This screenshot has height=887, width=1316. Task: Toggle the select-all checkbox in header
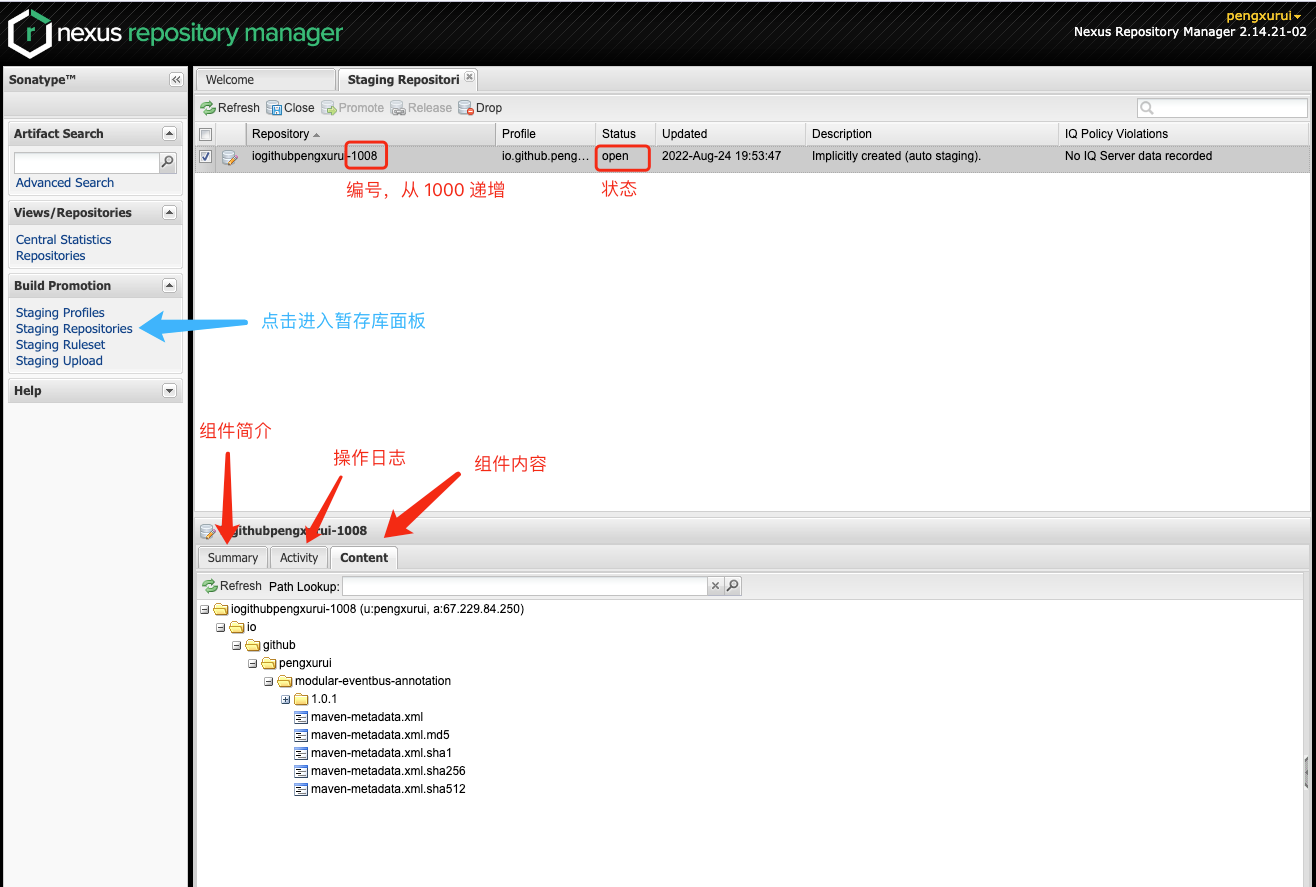tap(205, 134)
